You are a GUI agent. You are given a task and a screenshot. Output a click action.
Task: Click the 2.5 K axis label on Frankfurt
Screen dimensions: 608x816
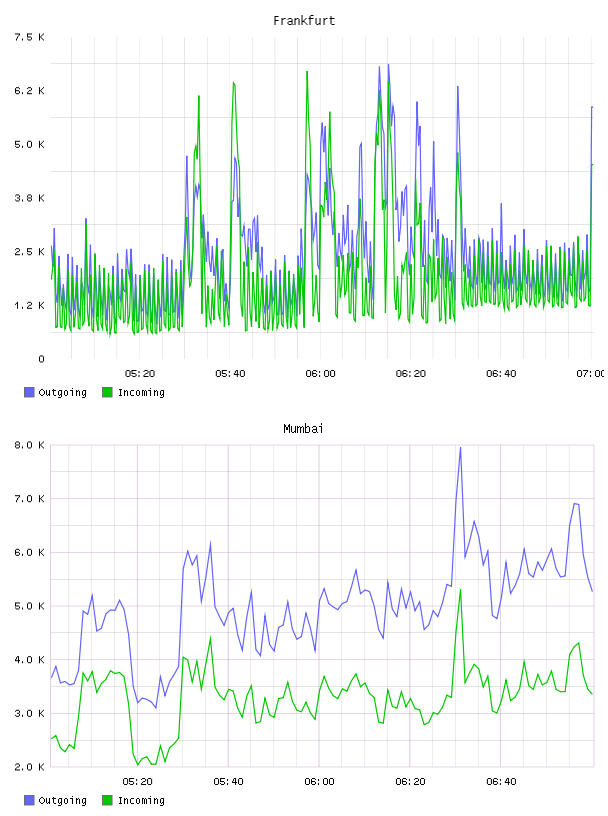[x=29, y=251]
